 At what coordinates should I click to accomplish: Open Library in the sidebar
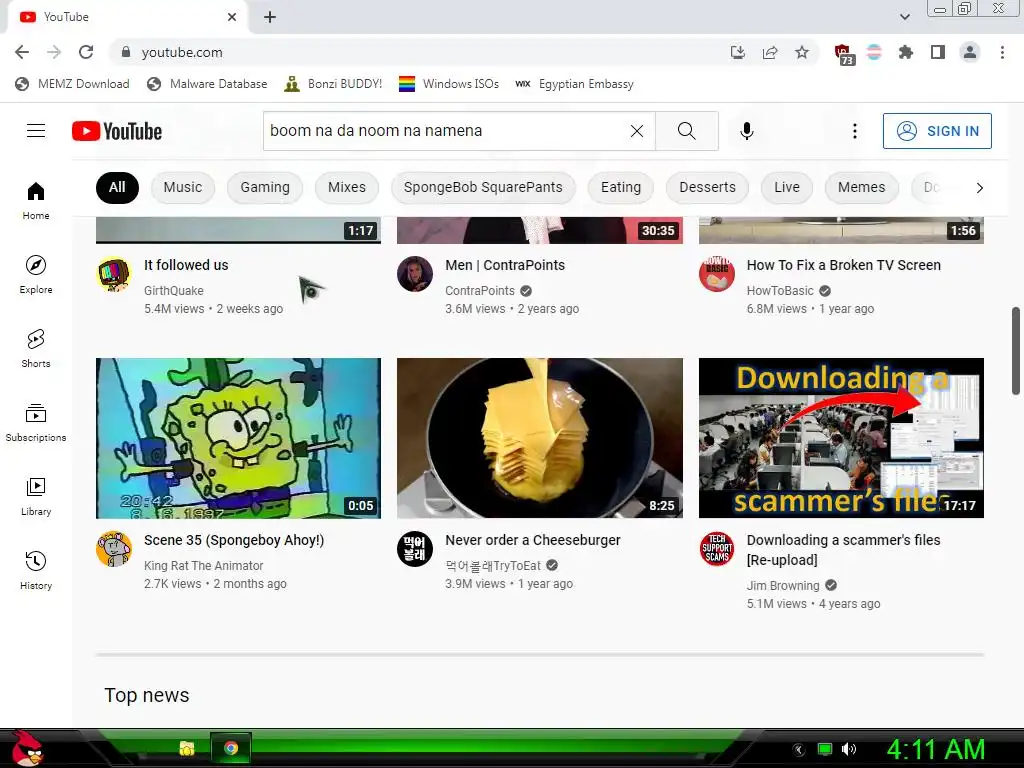36,496
